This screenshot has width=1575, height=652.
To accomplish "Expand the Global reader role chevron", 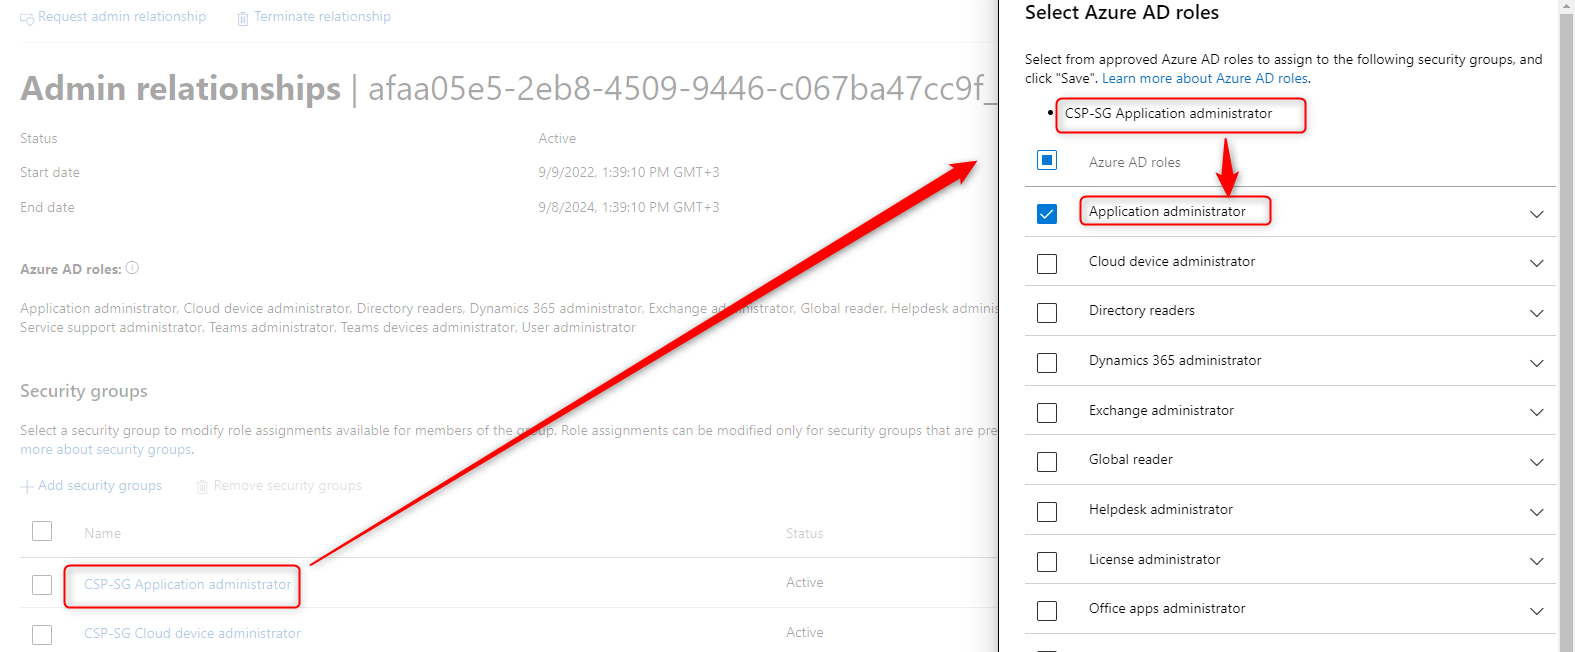I will tap(1537, 462).
